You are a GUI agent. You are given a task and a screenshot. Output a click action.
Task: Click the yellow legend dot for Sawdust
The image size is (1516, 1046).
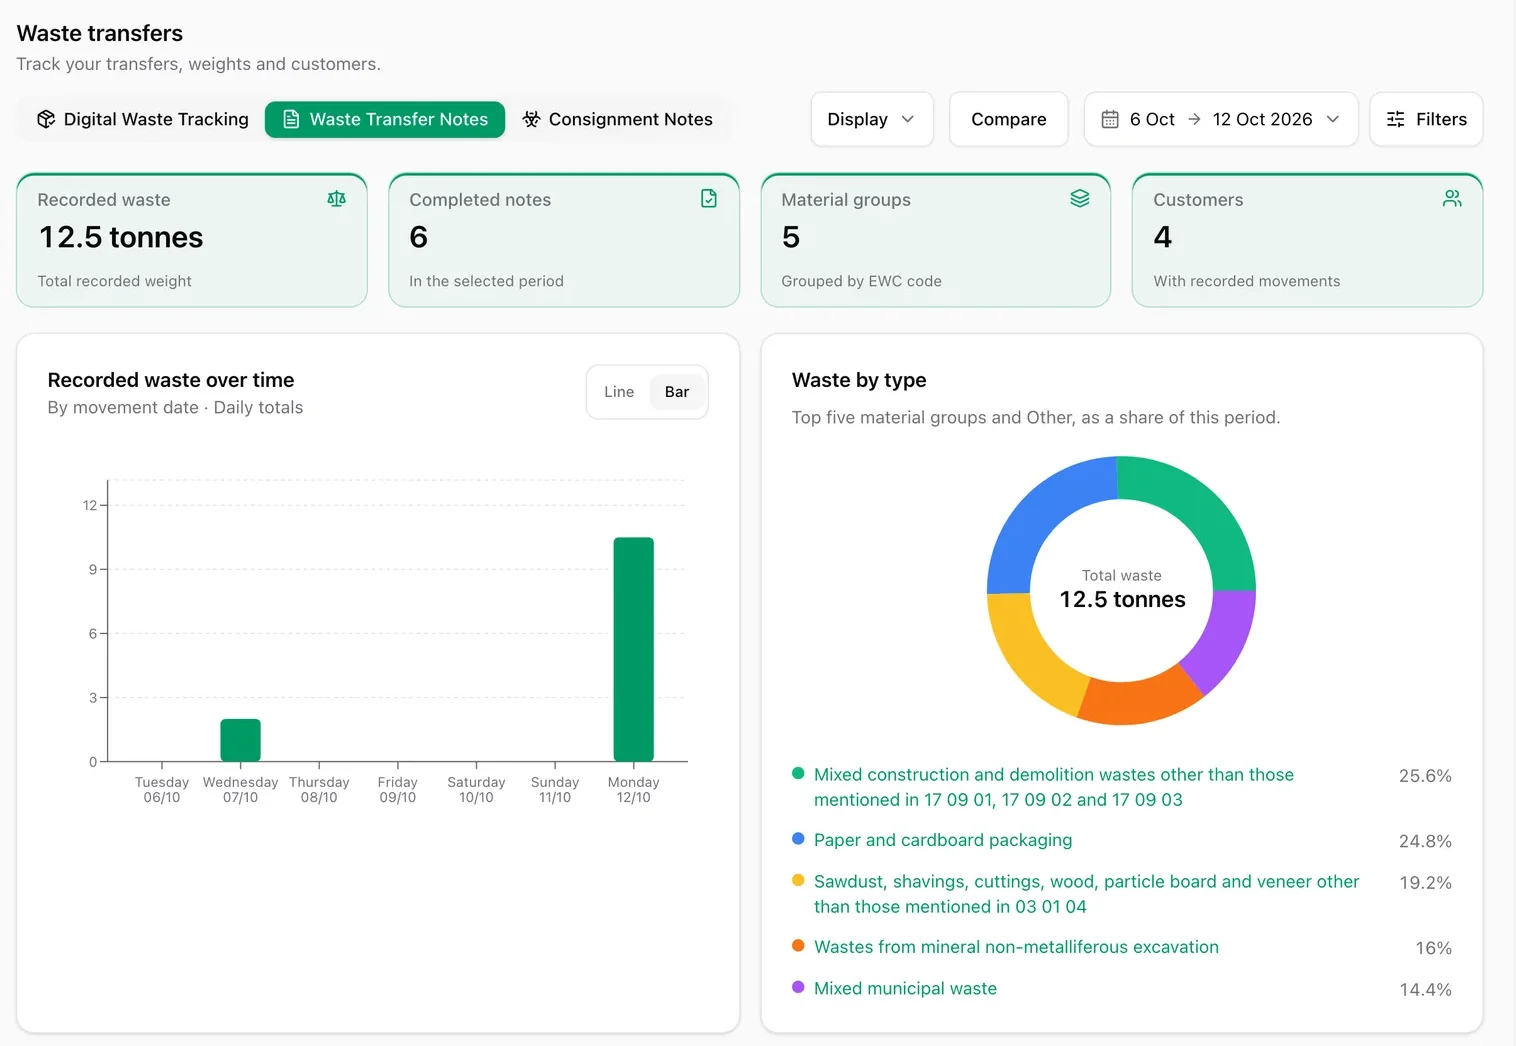(798, 880)
